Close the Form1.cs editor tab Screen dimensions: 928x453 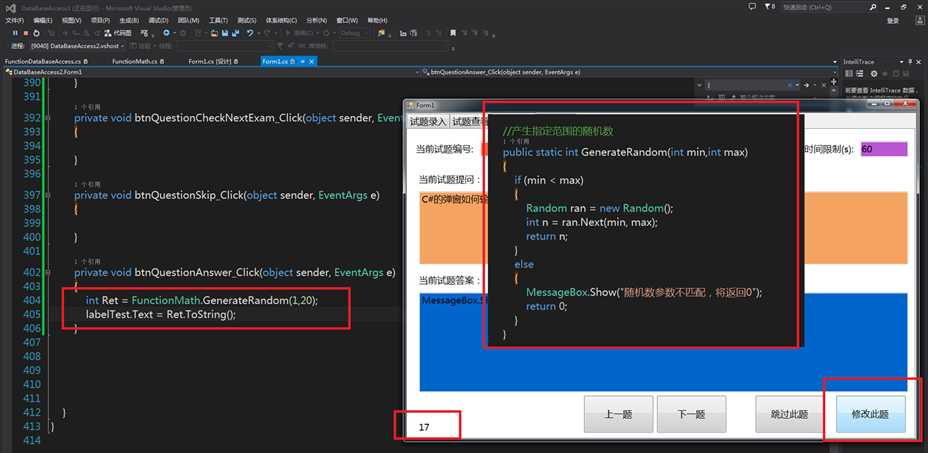coord(311,61)
